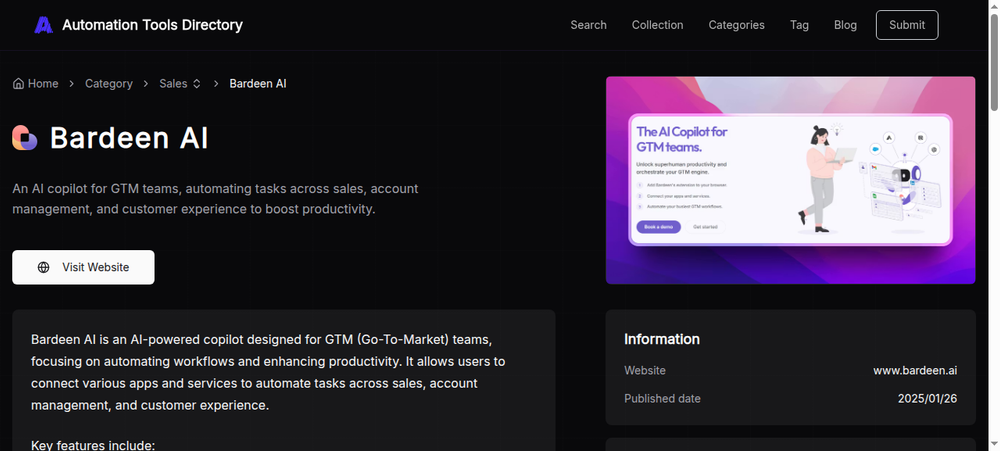Click the Submit button

point(907,25)
